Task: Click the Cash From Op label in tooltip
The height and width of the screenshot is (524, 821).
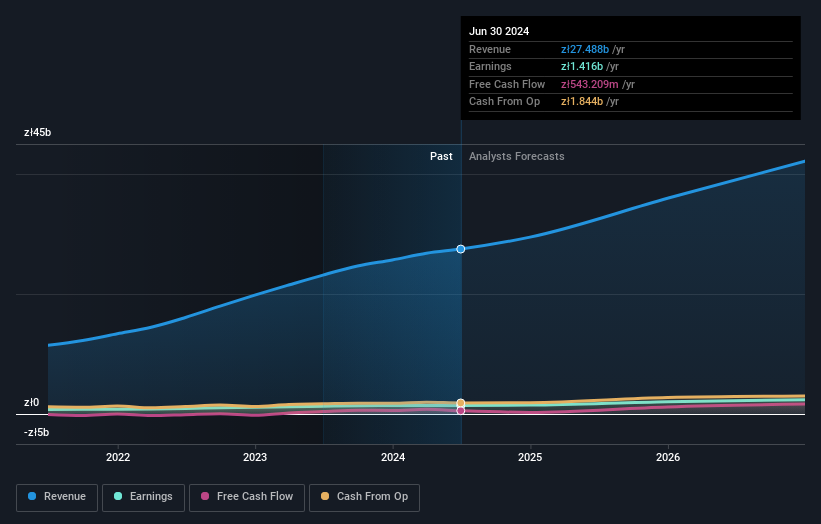Action: point(504,102)
